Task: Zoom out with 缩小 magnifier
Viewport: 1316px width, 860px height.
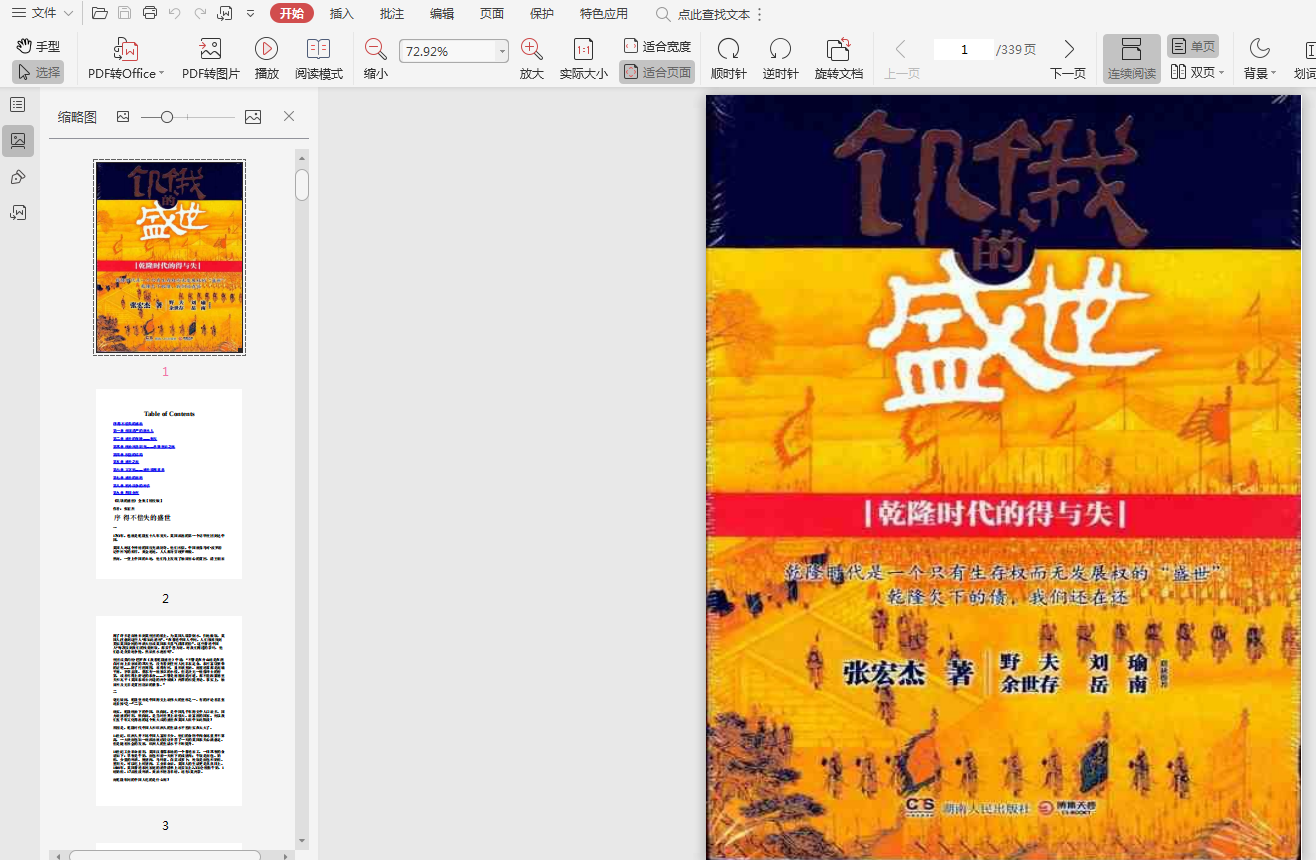Action: click(376, 59)
